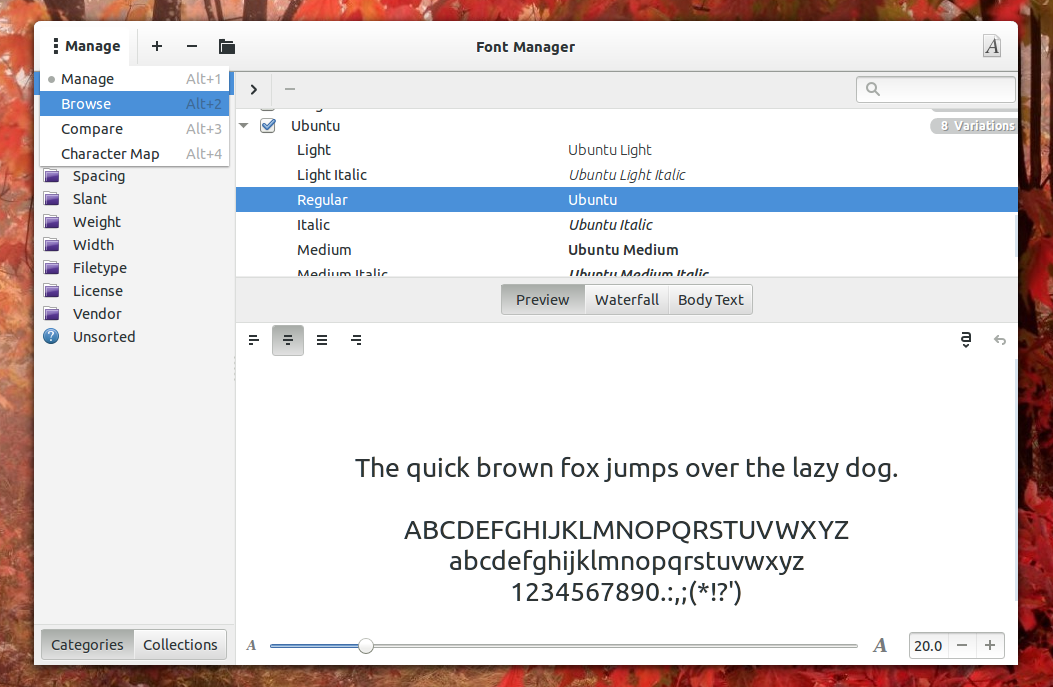This screenshot has width=1053, height=687.
Task: Align preview text right
Action: click(357, 340)
